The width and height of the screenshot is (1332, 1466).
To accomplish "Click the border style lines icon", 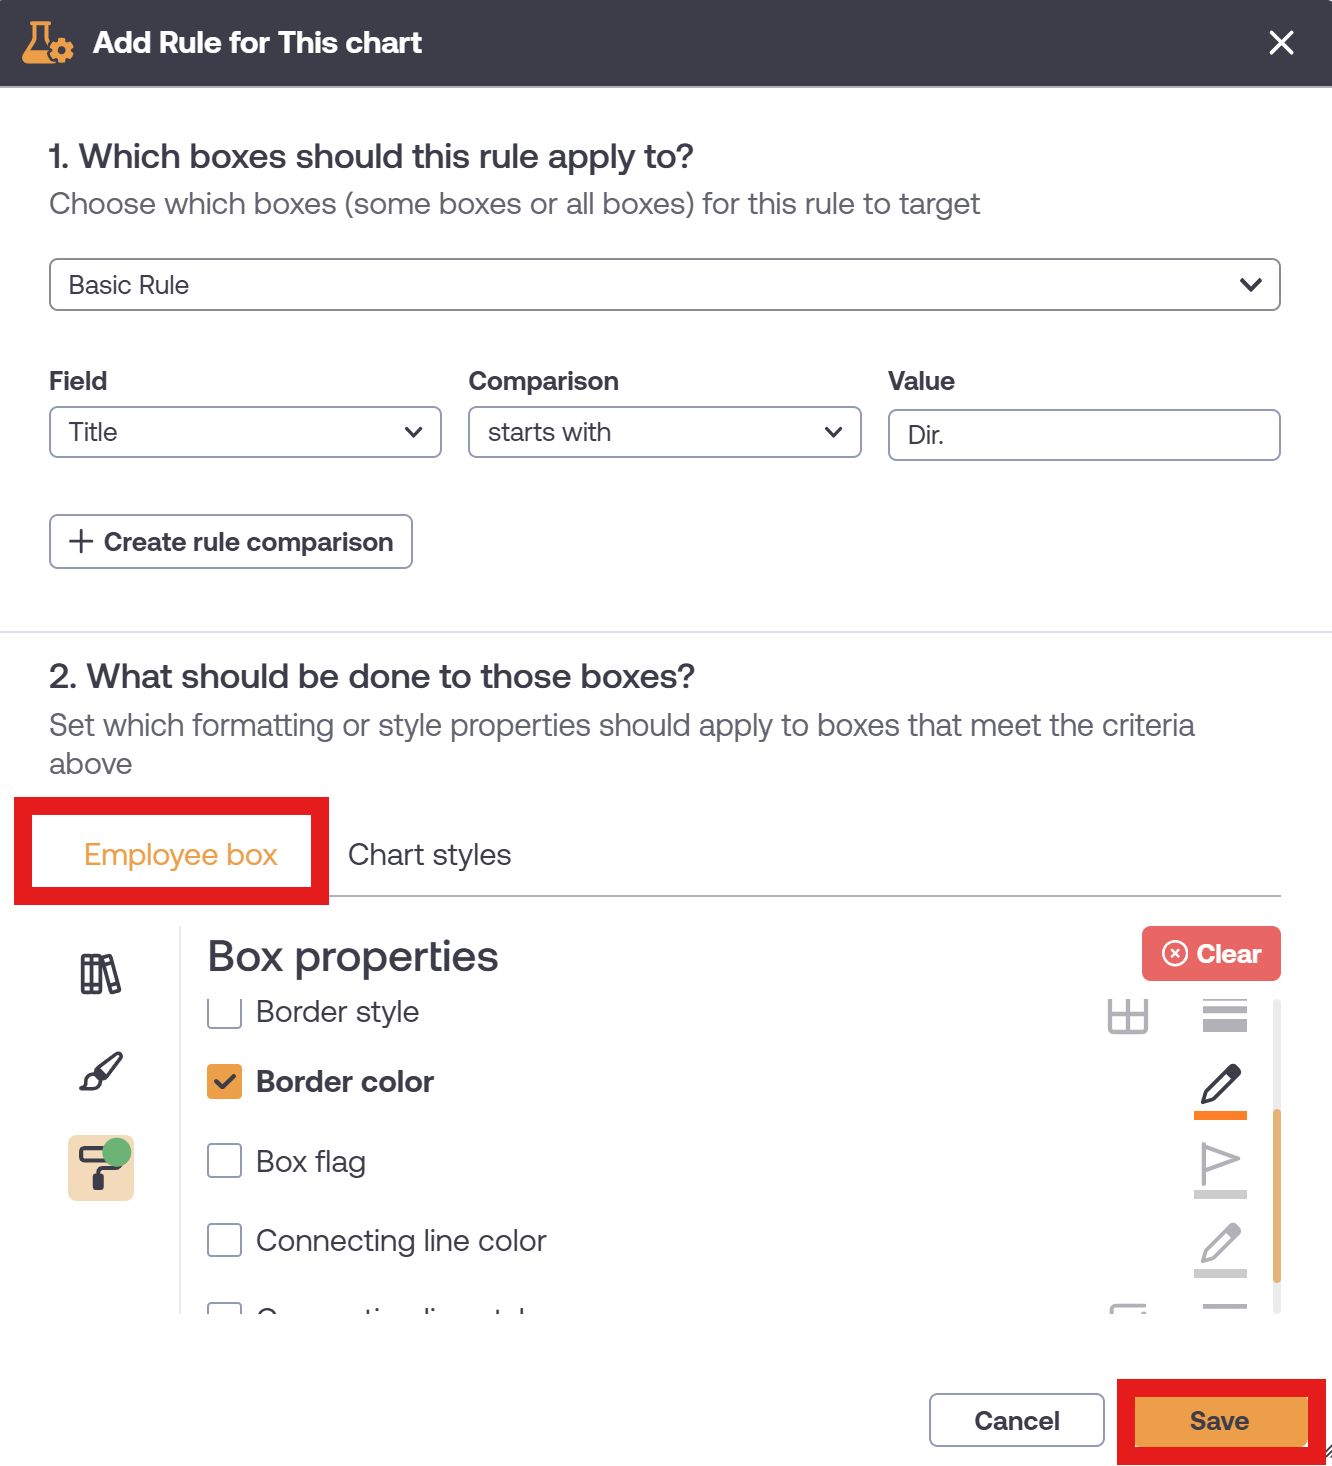I will pos(1225,1016).
